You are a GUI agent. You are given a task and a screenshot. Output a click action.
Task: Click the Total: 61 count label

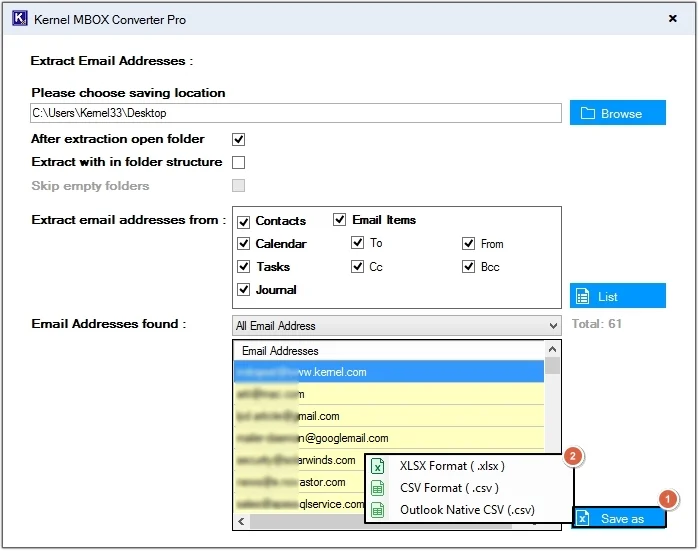click(596, 324)
